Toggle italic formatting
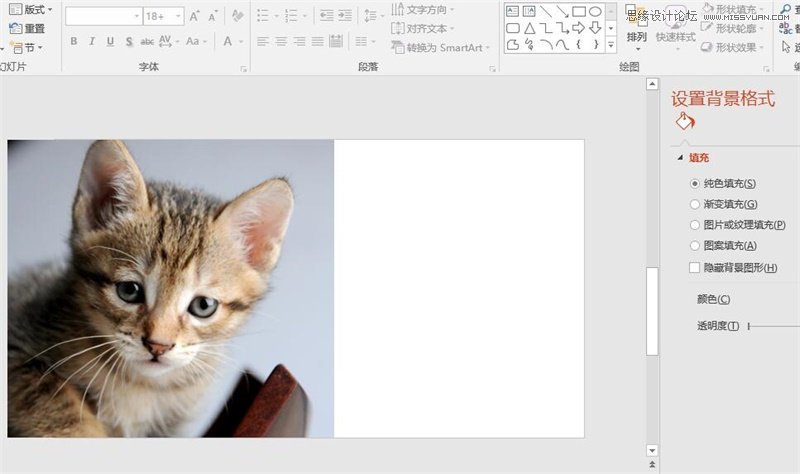This screenshot has width=800, height=474. pyautogui.click(x=92, y=41)
